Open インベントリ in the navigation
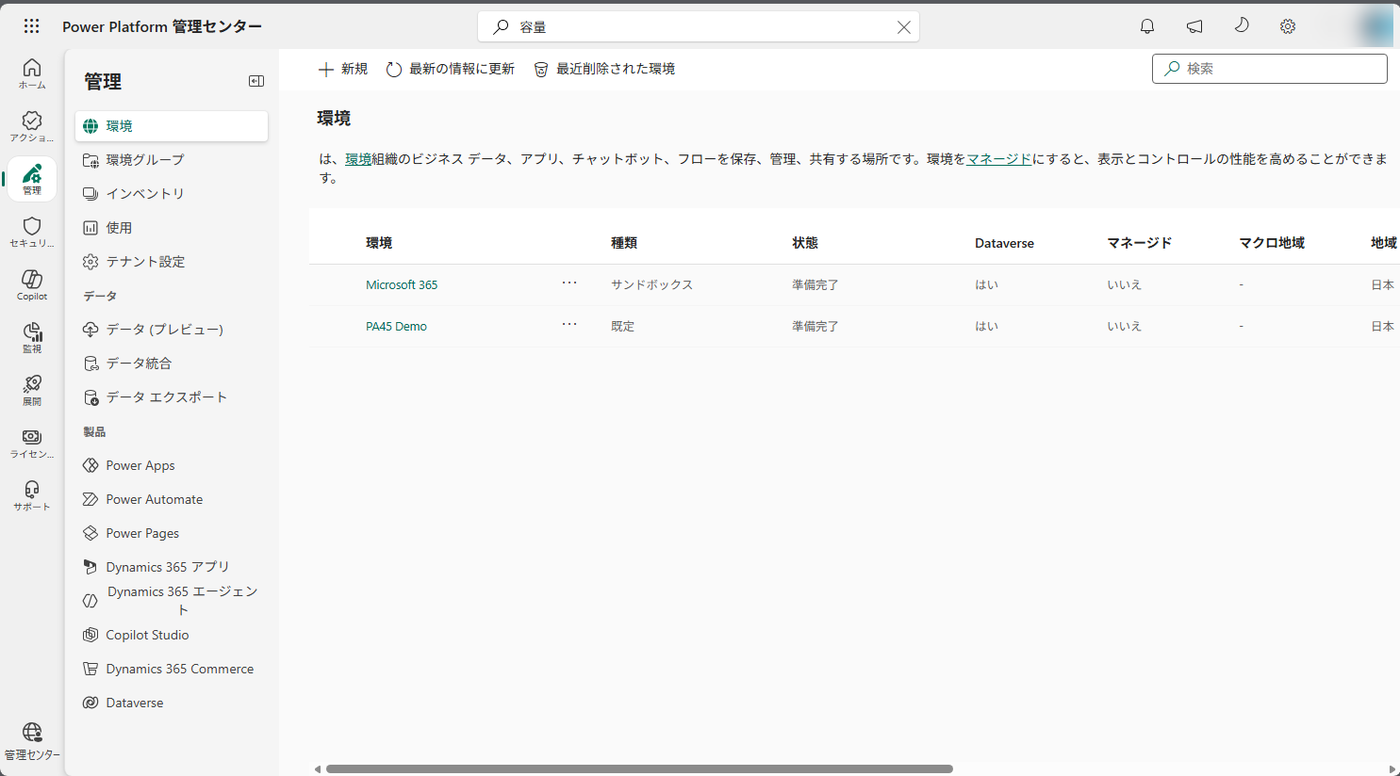Screen dimensions: 1400x776 coord(171,194)
